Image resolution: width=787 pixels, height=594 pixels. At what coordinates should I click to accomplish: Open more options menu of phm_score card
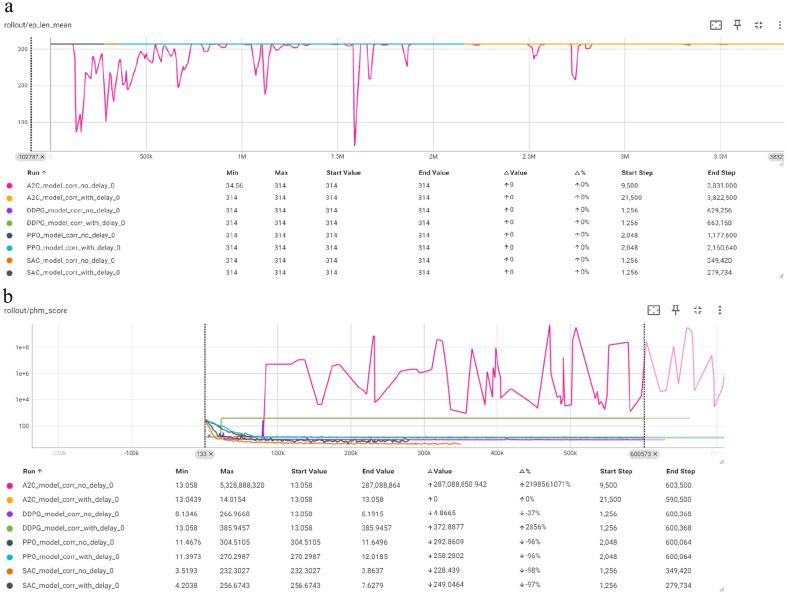tap(720, 310)
